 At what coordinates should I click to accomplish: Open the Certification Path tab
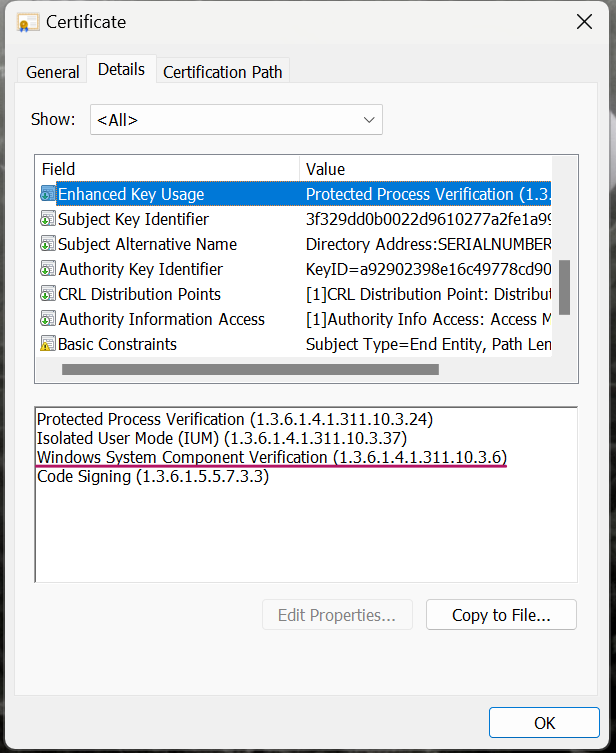click(x=223, y=72)
